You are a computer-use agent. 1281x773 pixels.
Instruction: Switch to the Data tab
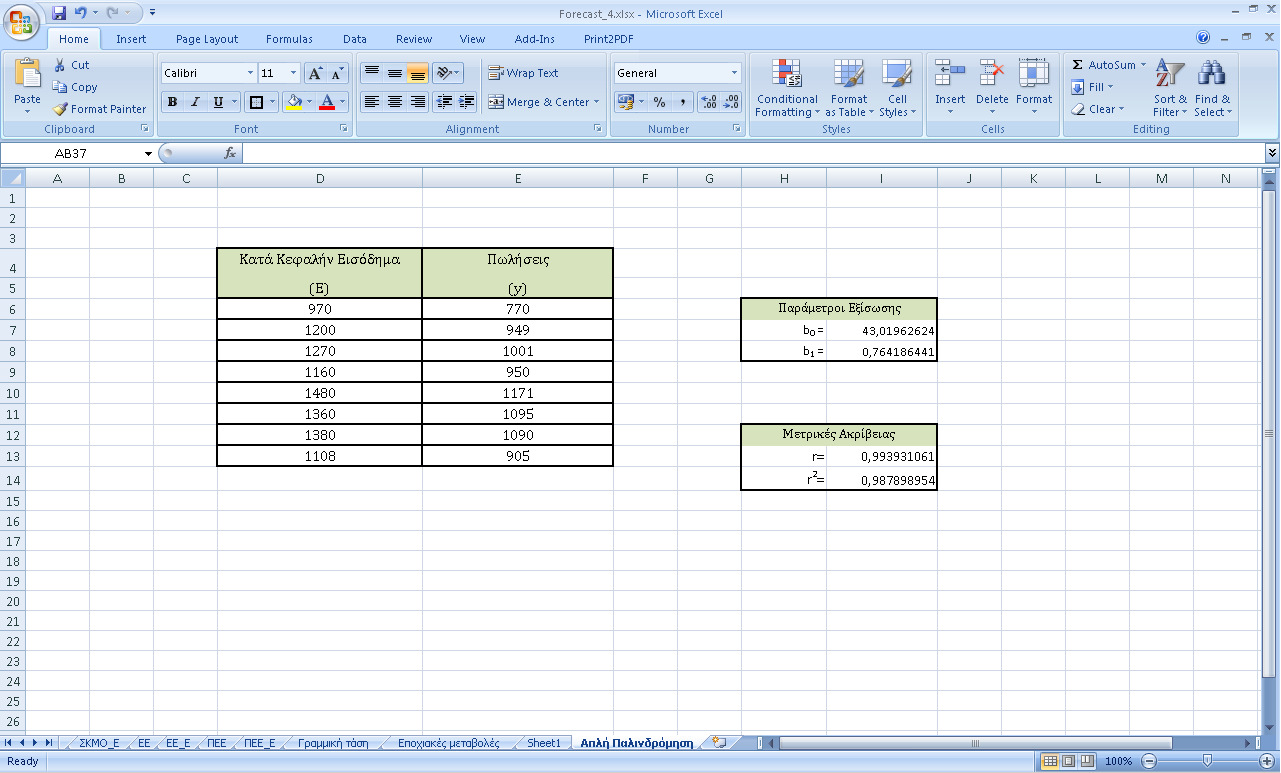(x=354, y=39)
